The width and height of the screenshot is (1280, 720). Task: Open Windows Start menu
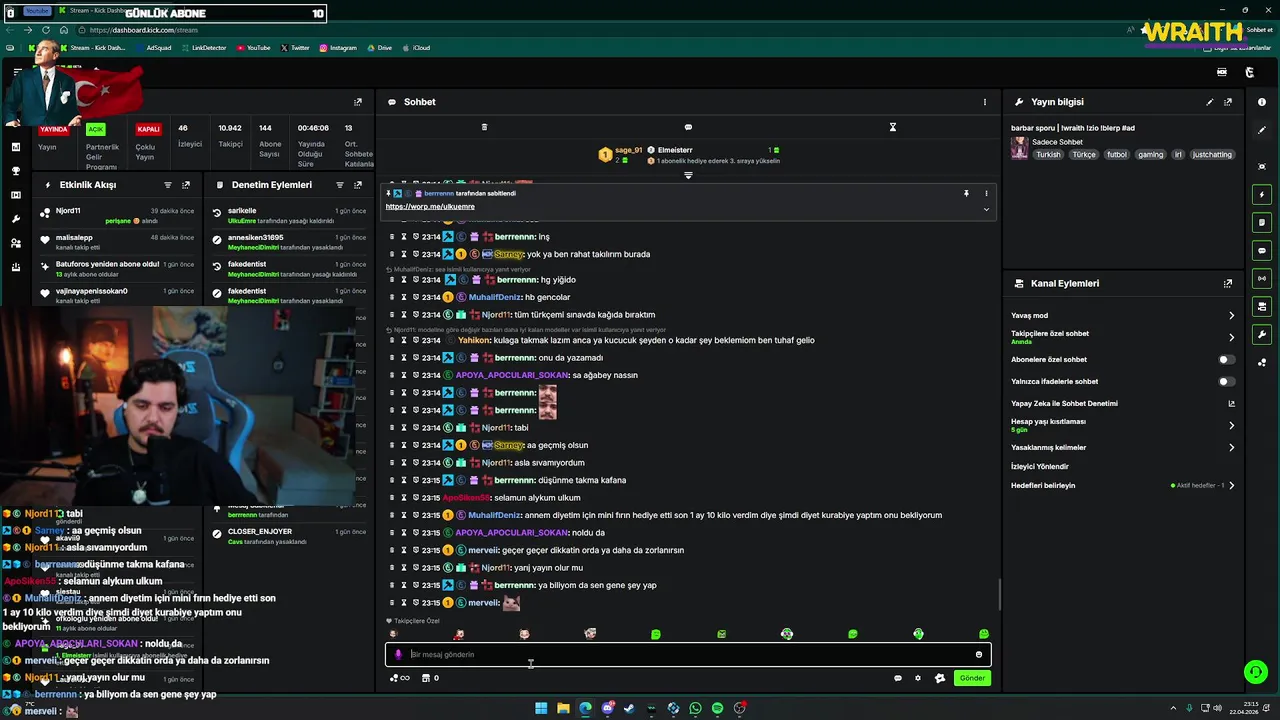point(541,708)
